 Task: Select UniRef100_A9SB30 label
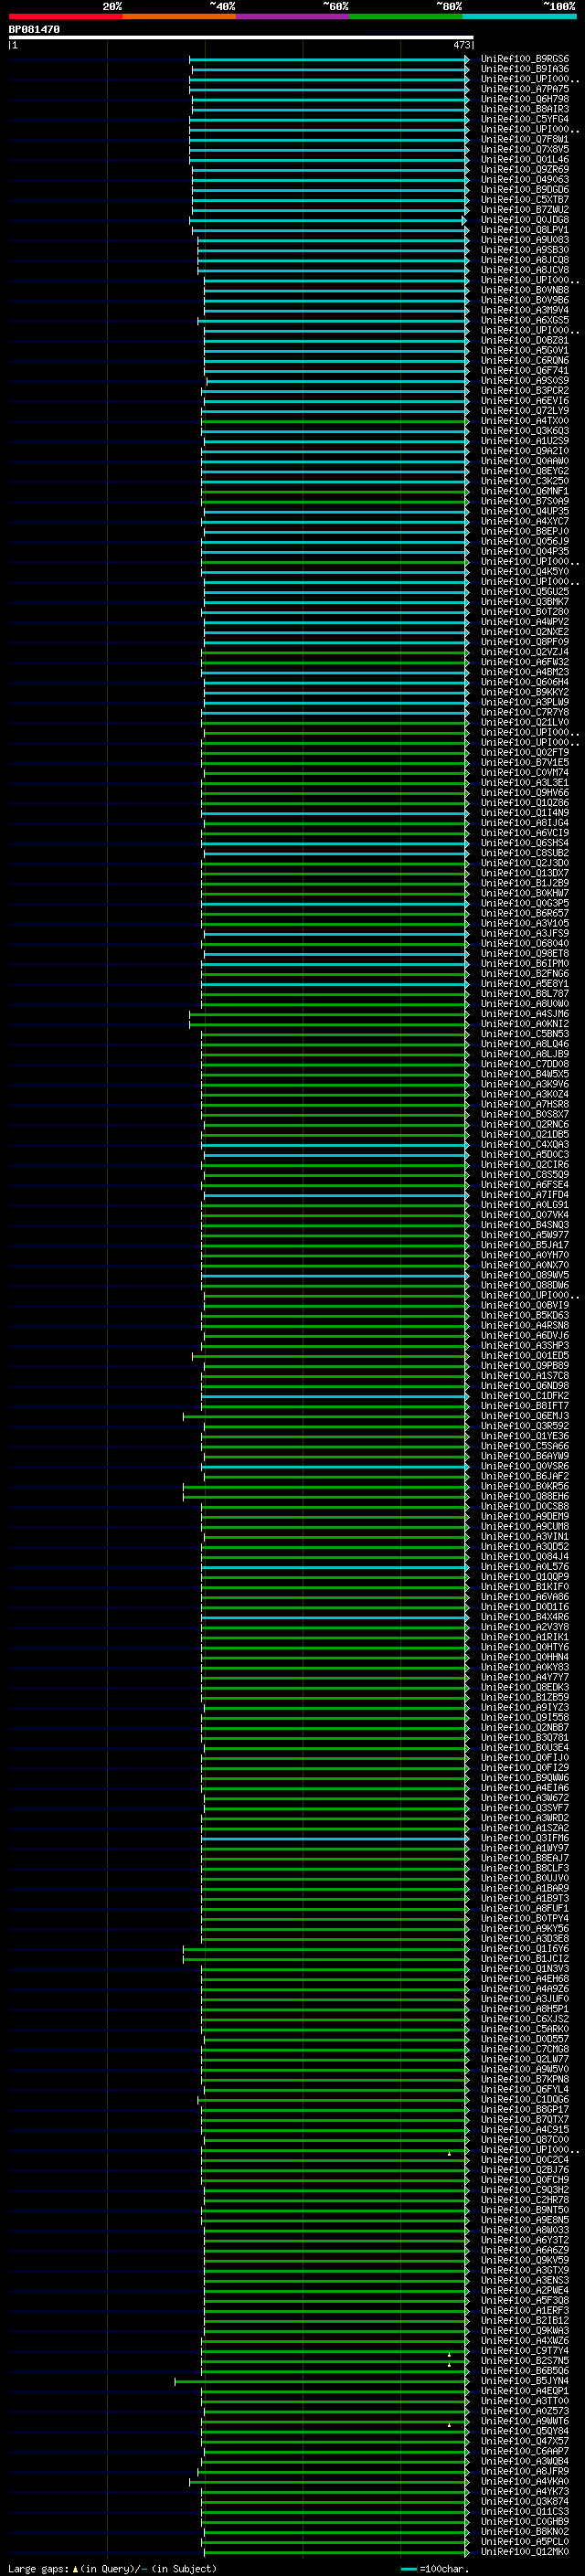(524, 250)
